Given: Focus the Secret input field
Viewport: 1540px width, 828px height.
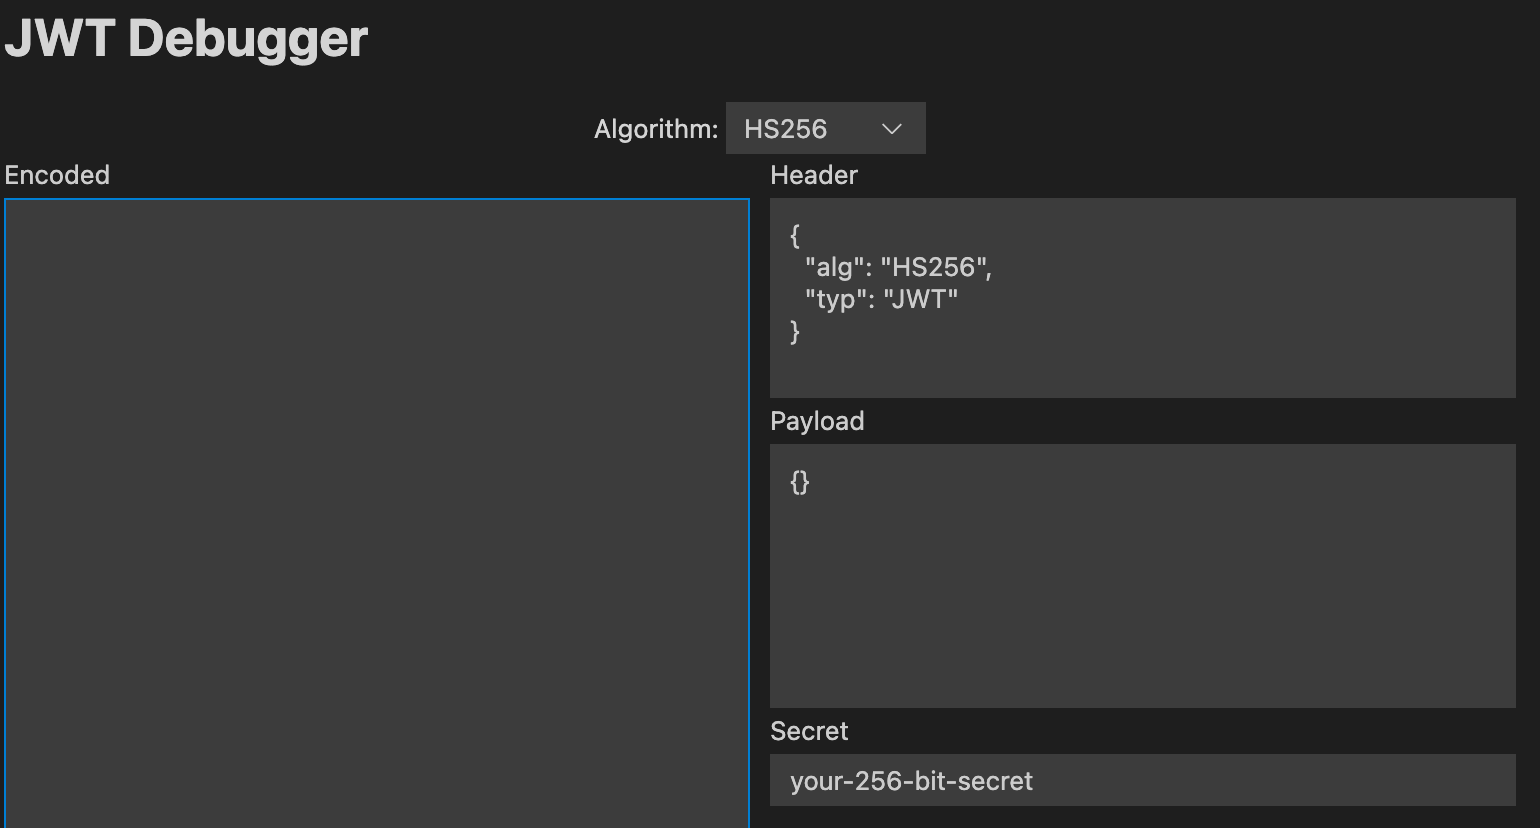Looking at the screenshot, I should point(1140,781).
